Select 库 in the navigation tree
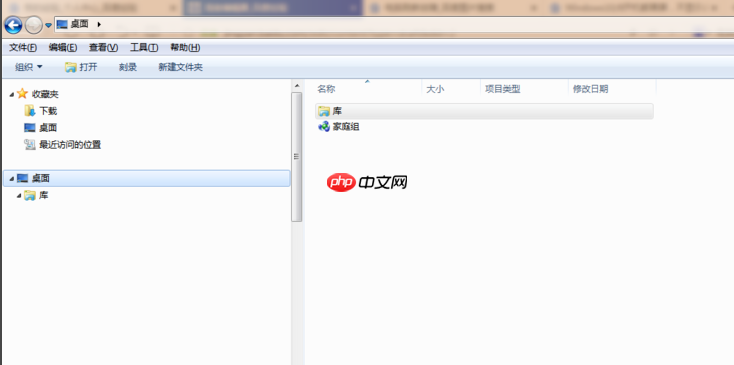 (x=43, y=195)
